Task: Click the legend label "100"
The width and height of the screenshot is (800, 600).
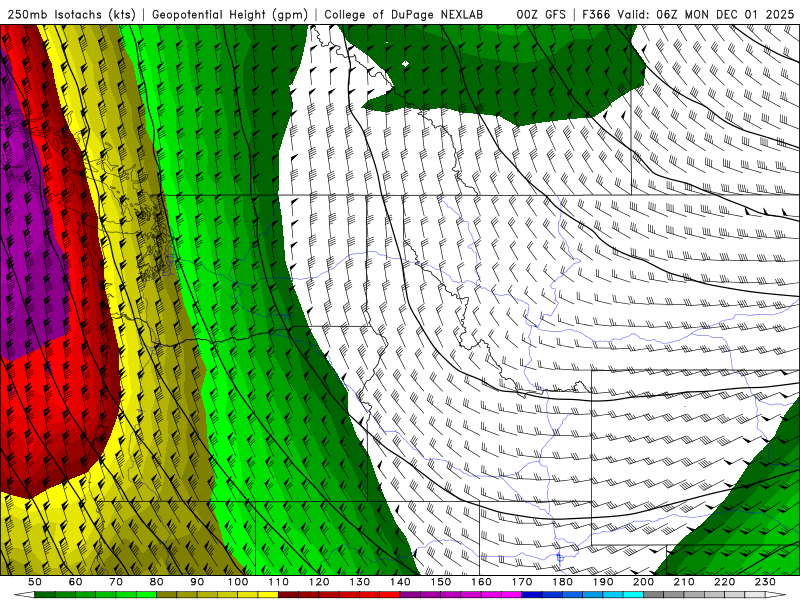Action: click(x=238, y=582)
